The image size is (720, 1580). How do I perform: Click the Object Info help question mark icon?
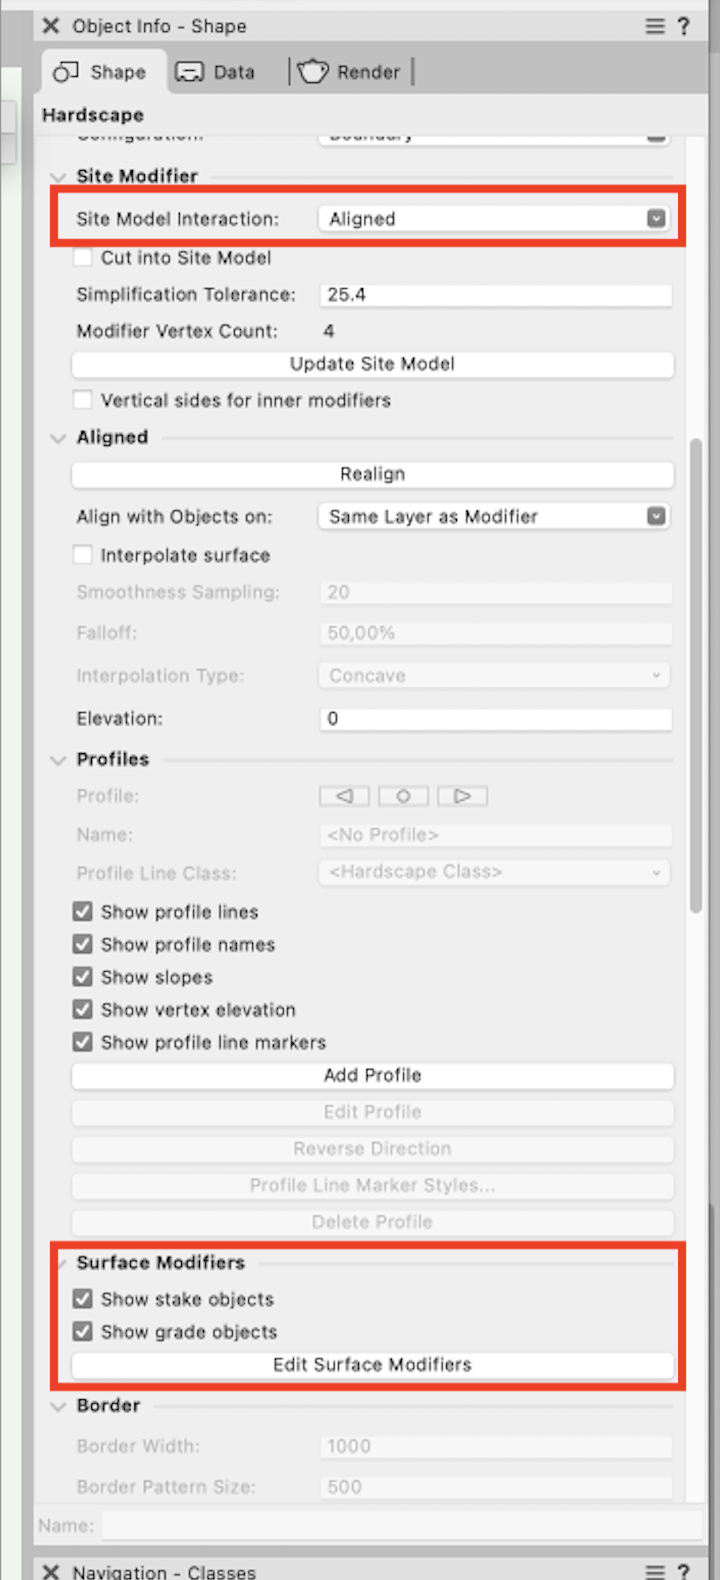[x=684, y=26]
